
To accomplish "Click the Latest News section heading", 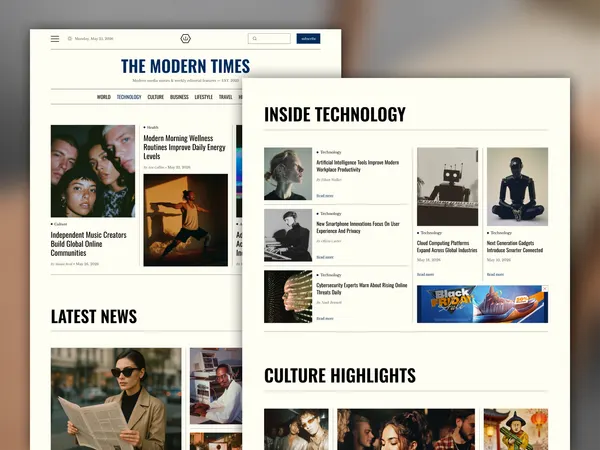I will point(94,316).
